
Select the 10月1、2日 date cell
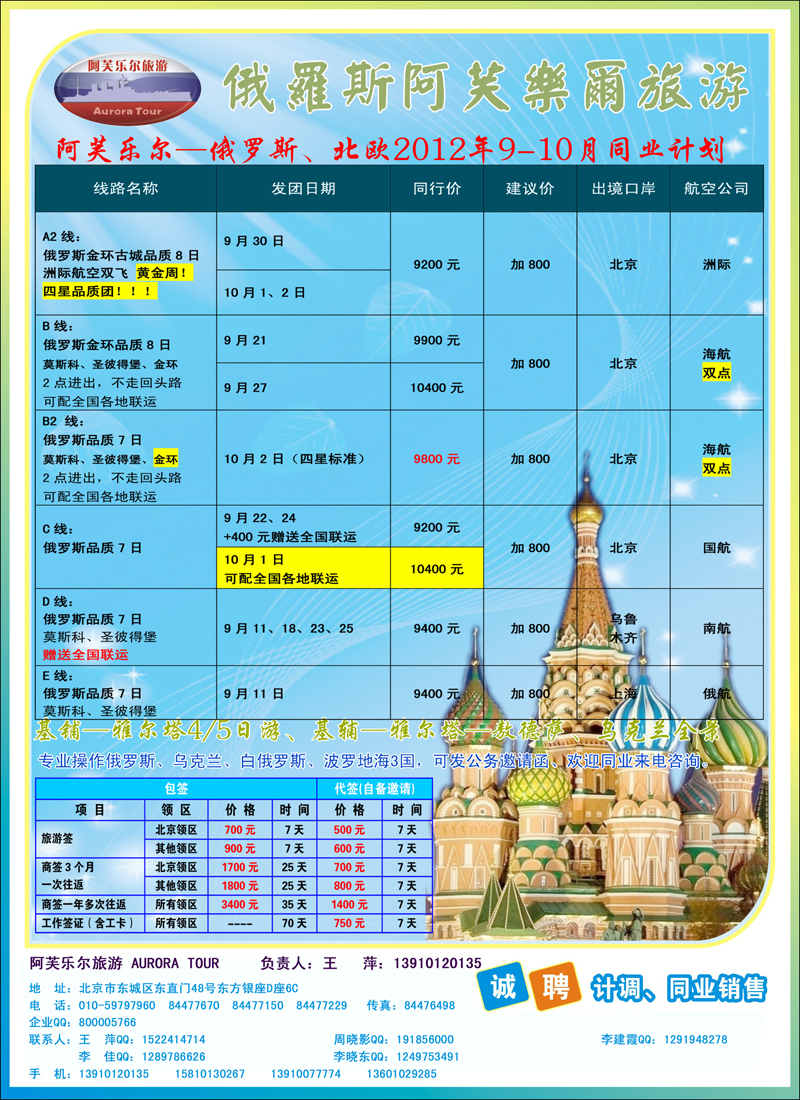(303, 293)
